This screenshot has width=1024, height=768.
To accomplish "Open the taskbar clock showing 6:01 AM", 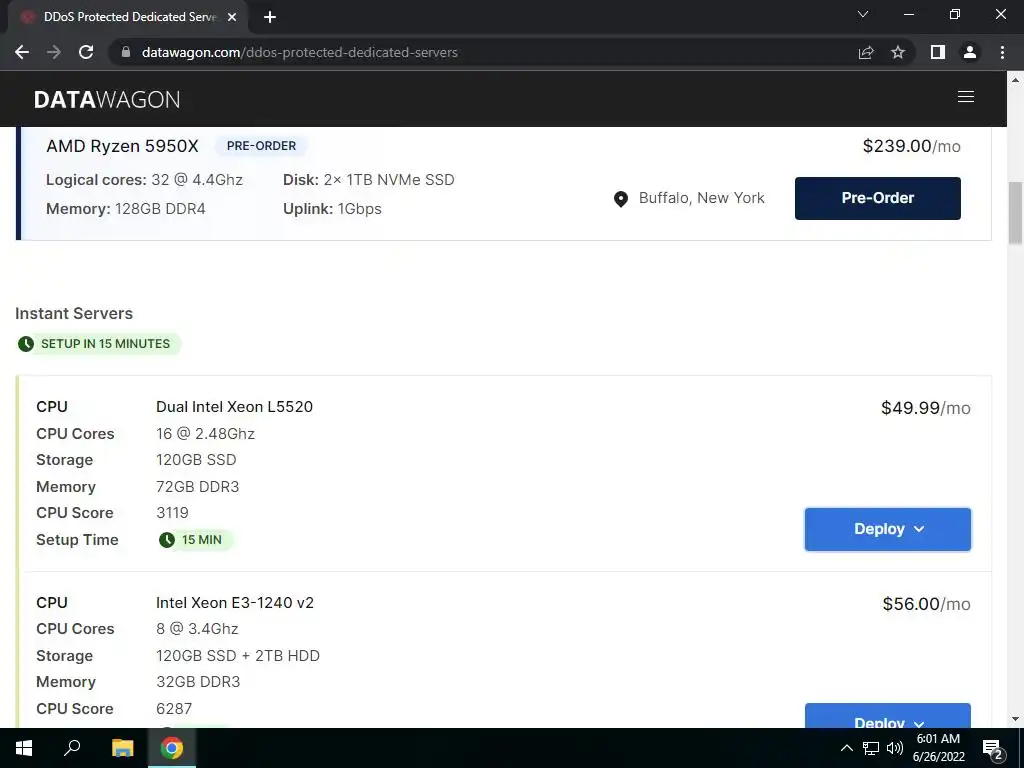I will pos(938,748).
